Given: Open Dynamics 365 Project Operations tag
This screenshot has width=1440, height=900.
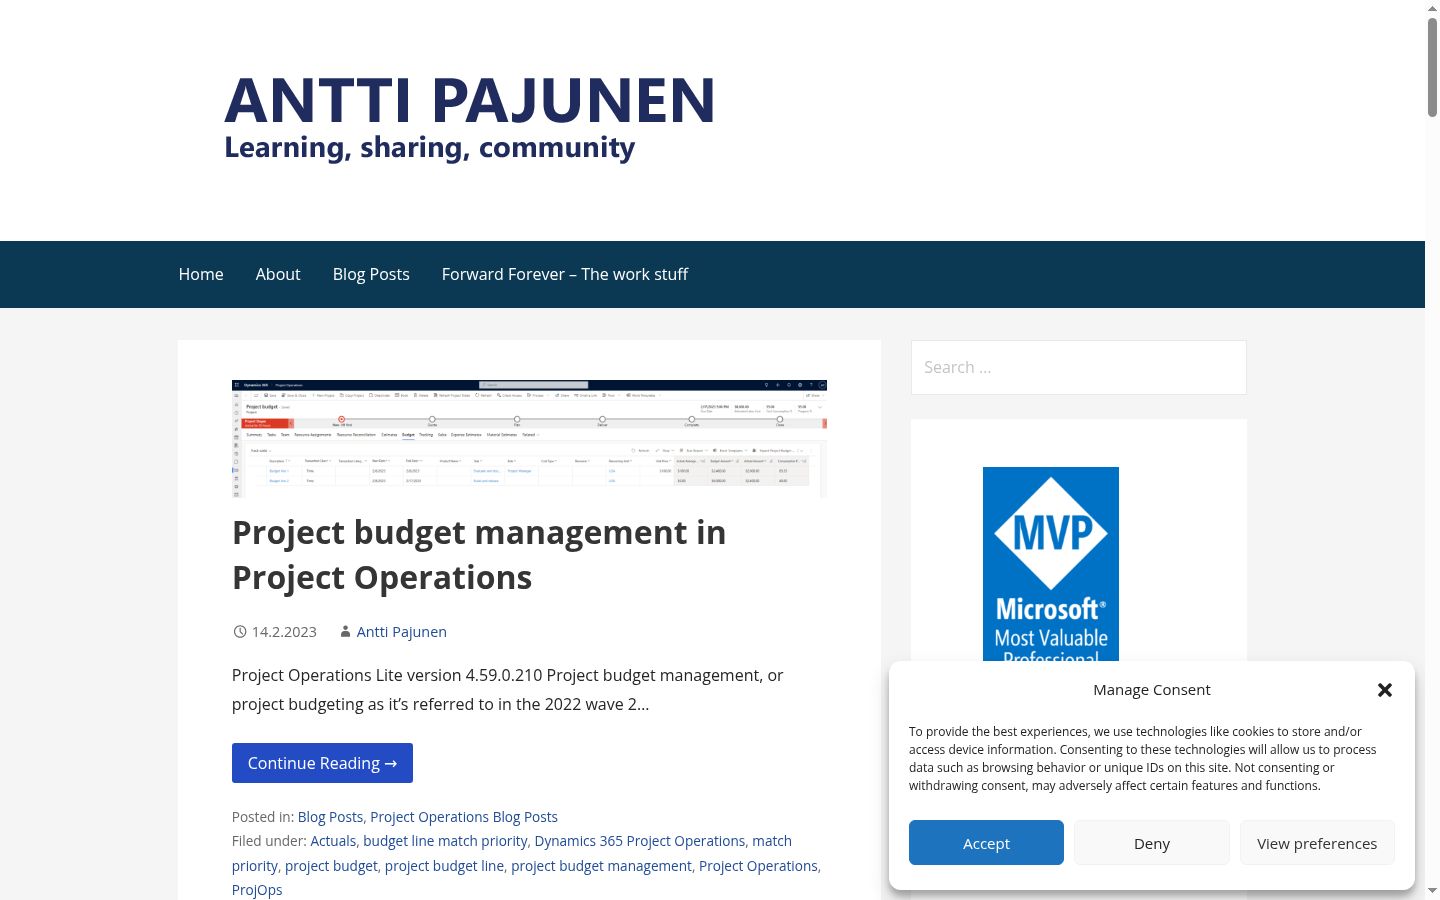Looking at the screenshot, I should coord(640,841).
